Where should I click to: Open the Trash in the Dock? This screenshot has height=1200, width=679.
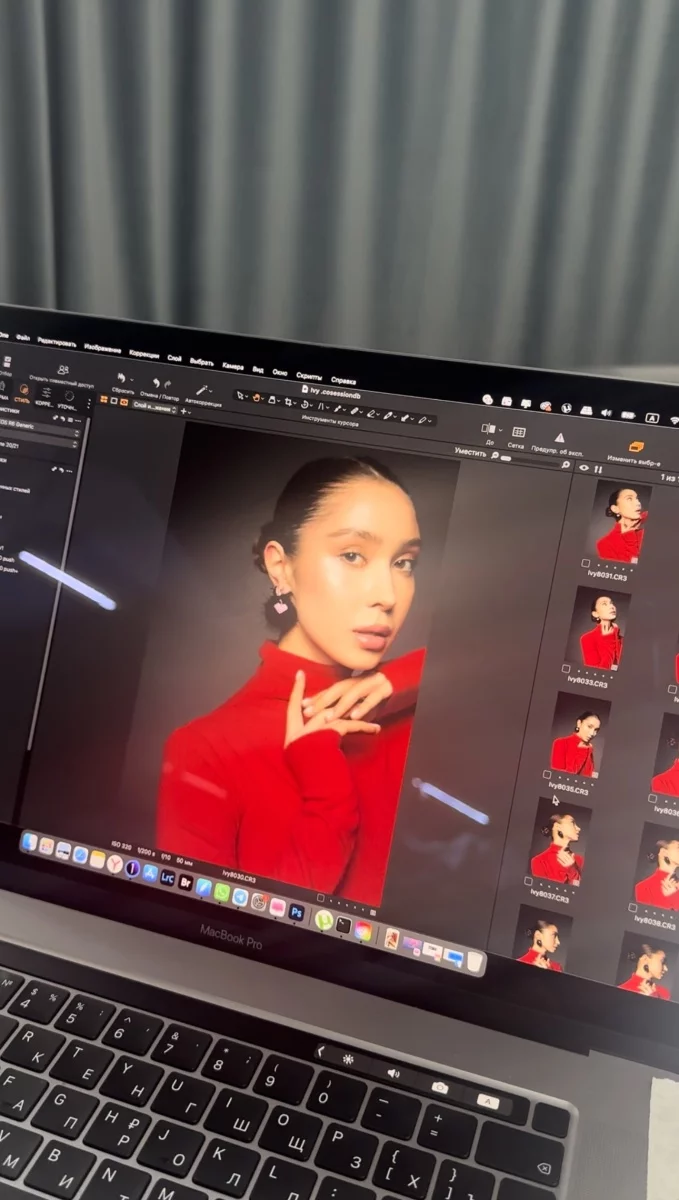coord(475,960)
